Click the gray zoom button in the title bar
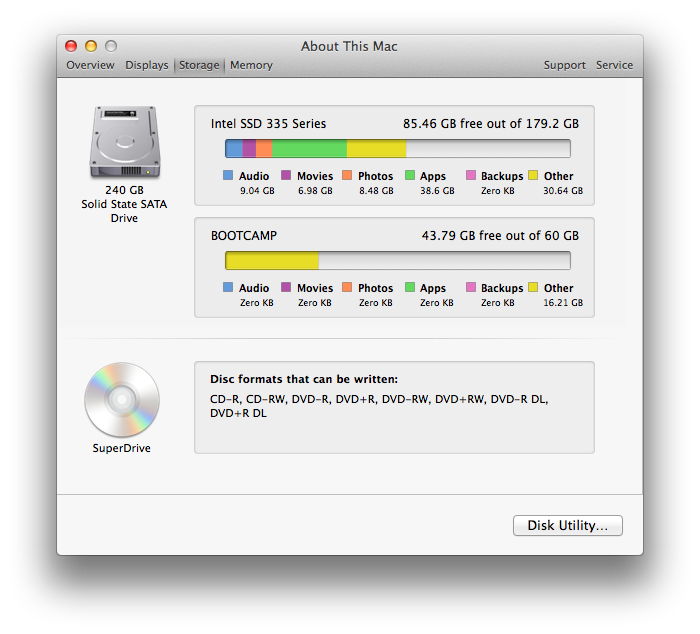This screenshot has height=634, width=700. click(x=111, y=46)
